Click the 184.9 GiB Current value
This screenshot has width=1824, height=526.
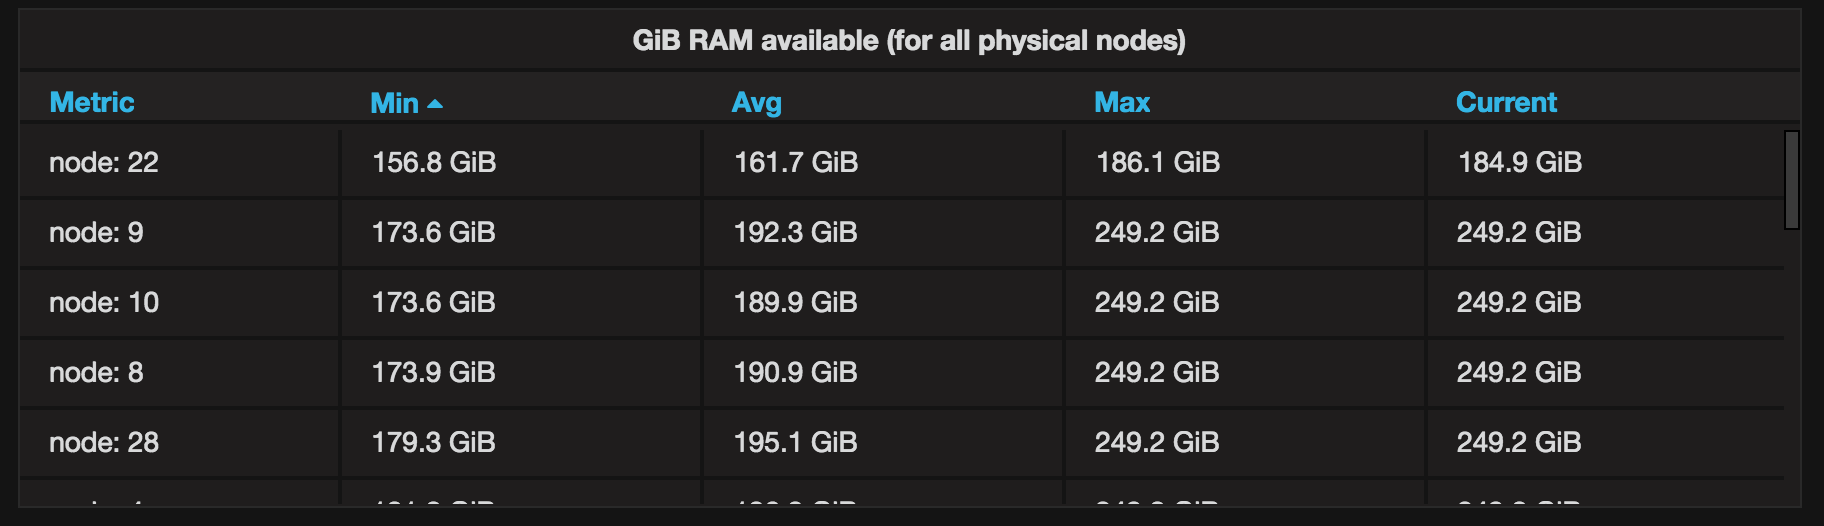tap(1520, 163)
